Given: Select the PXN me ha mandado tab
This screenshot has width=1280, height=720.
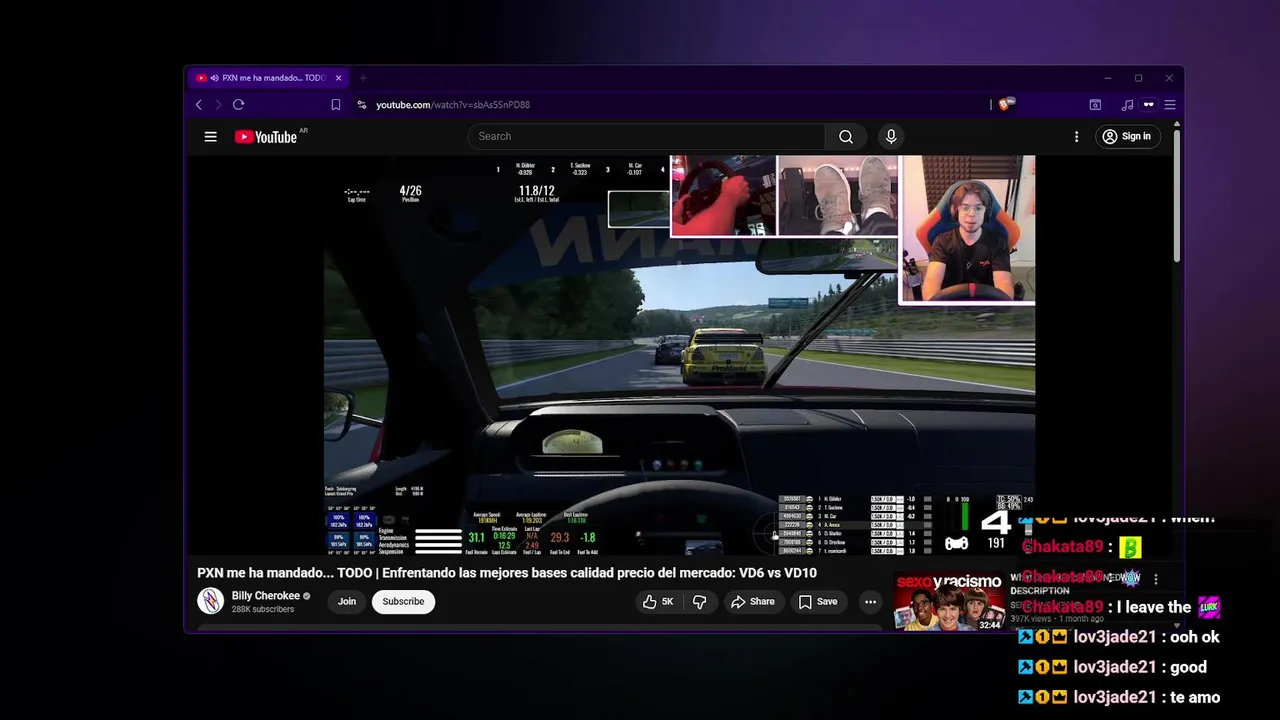Looking at the screenshot, I should pyautogui.click(x=270, y=78).
